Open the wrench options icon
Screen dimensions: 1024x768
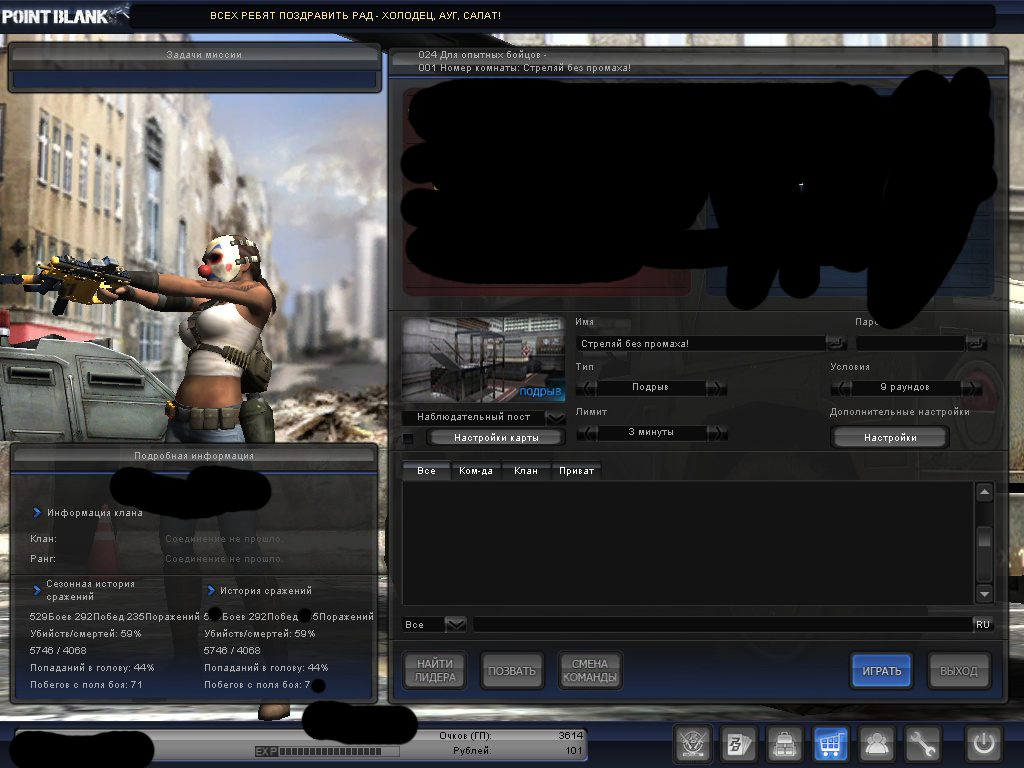click(x=922, y=744)
